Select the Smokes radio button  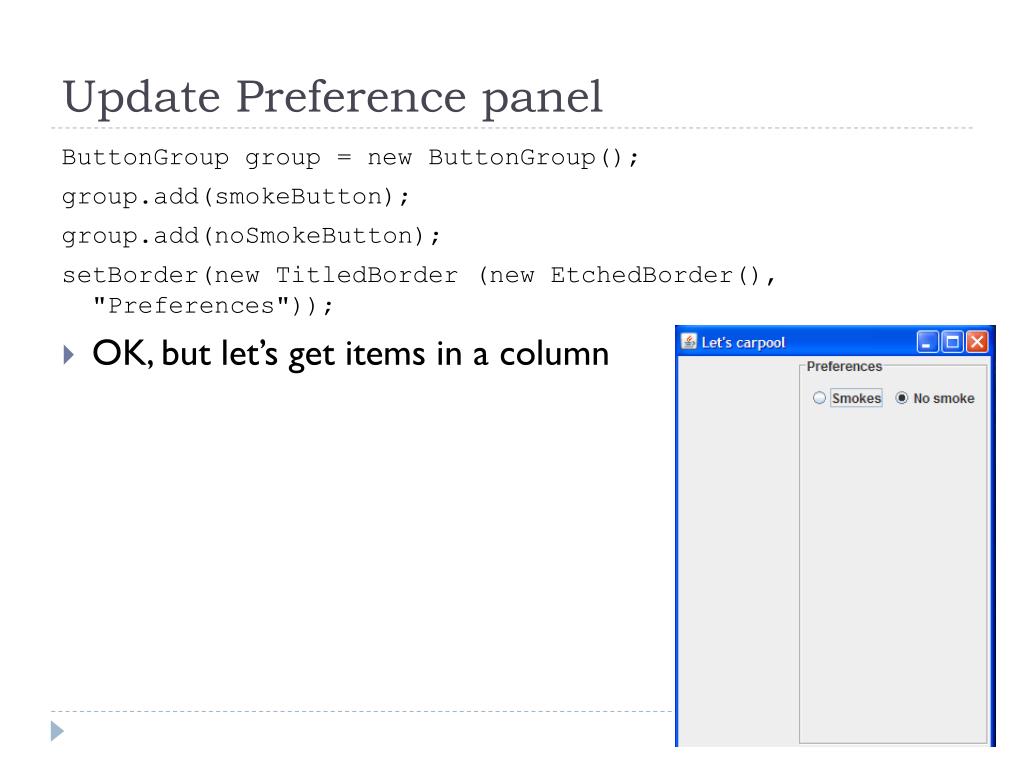(819, 398)
